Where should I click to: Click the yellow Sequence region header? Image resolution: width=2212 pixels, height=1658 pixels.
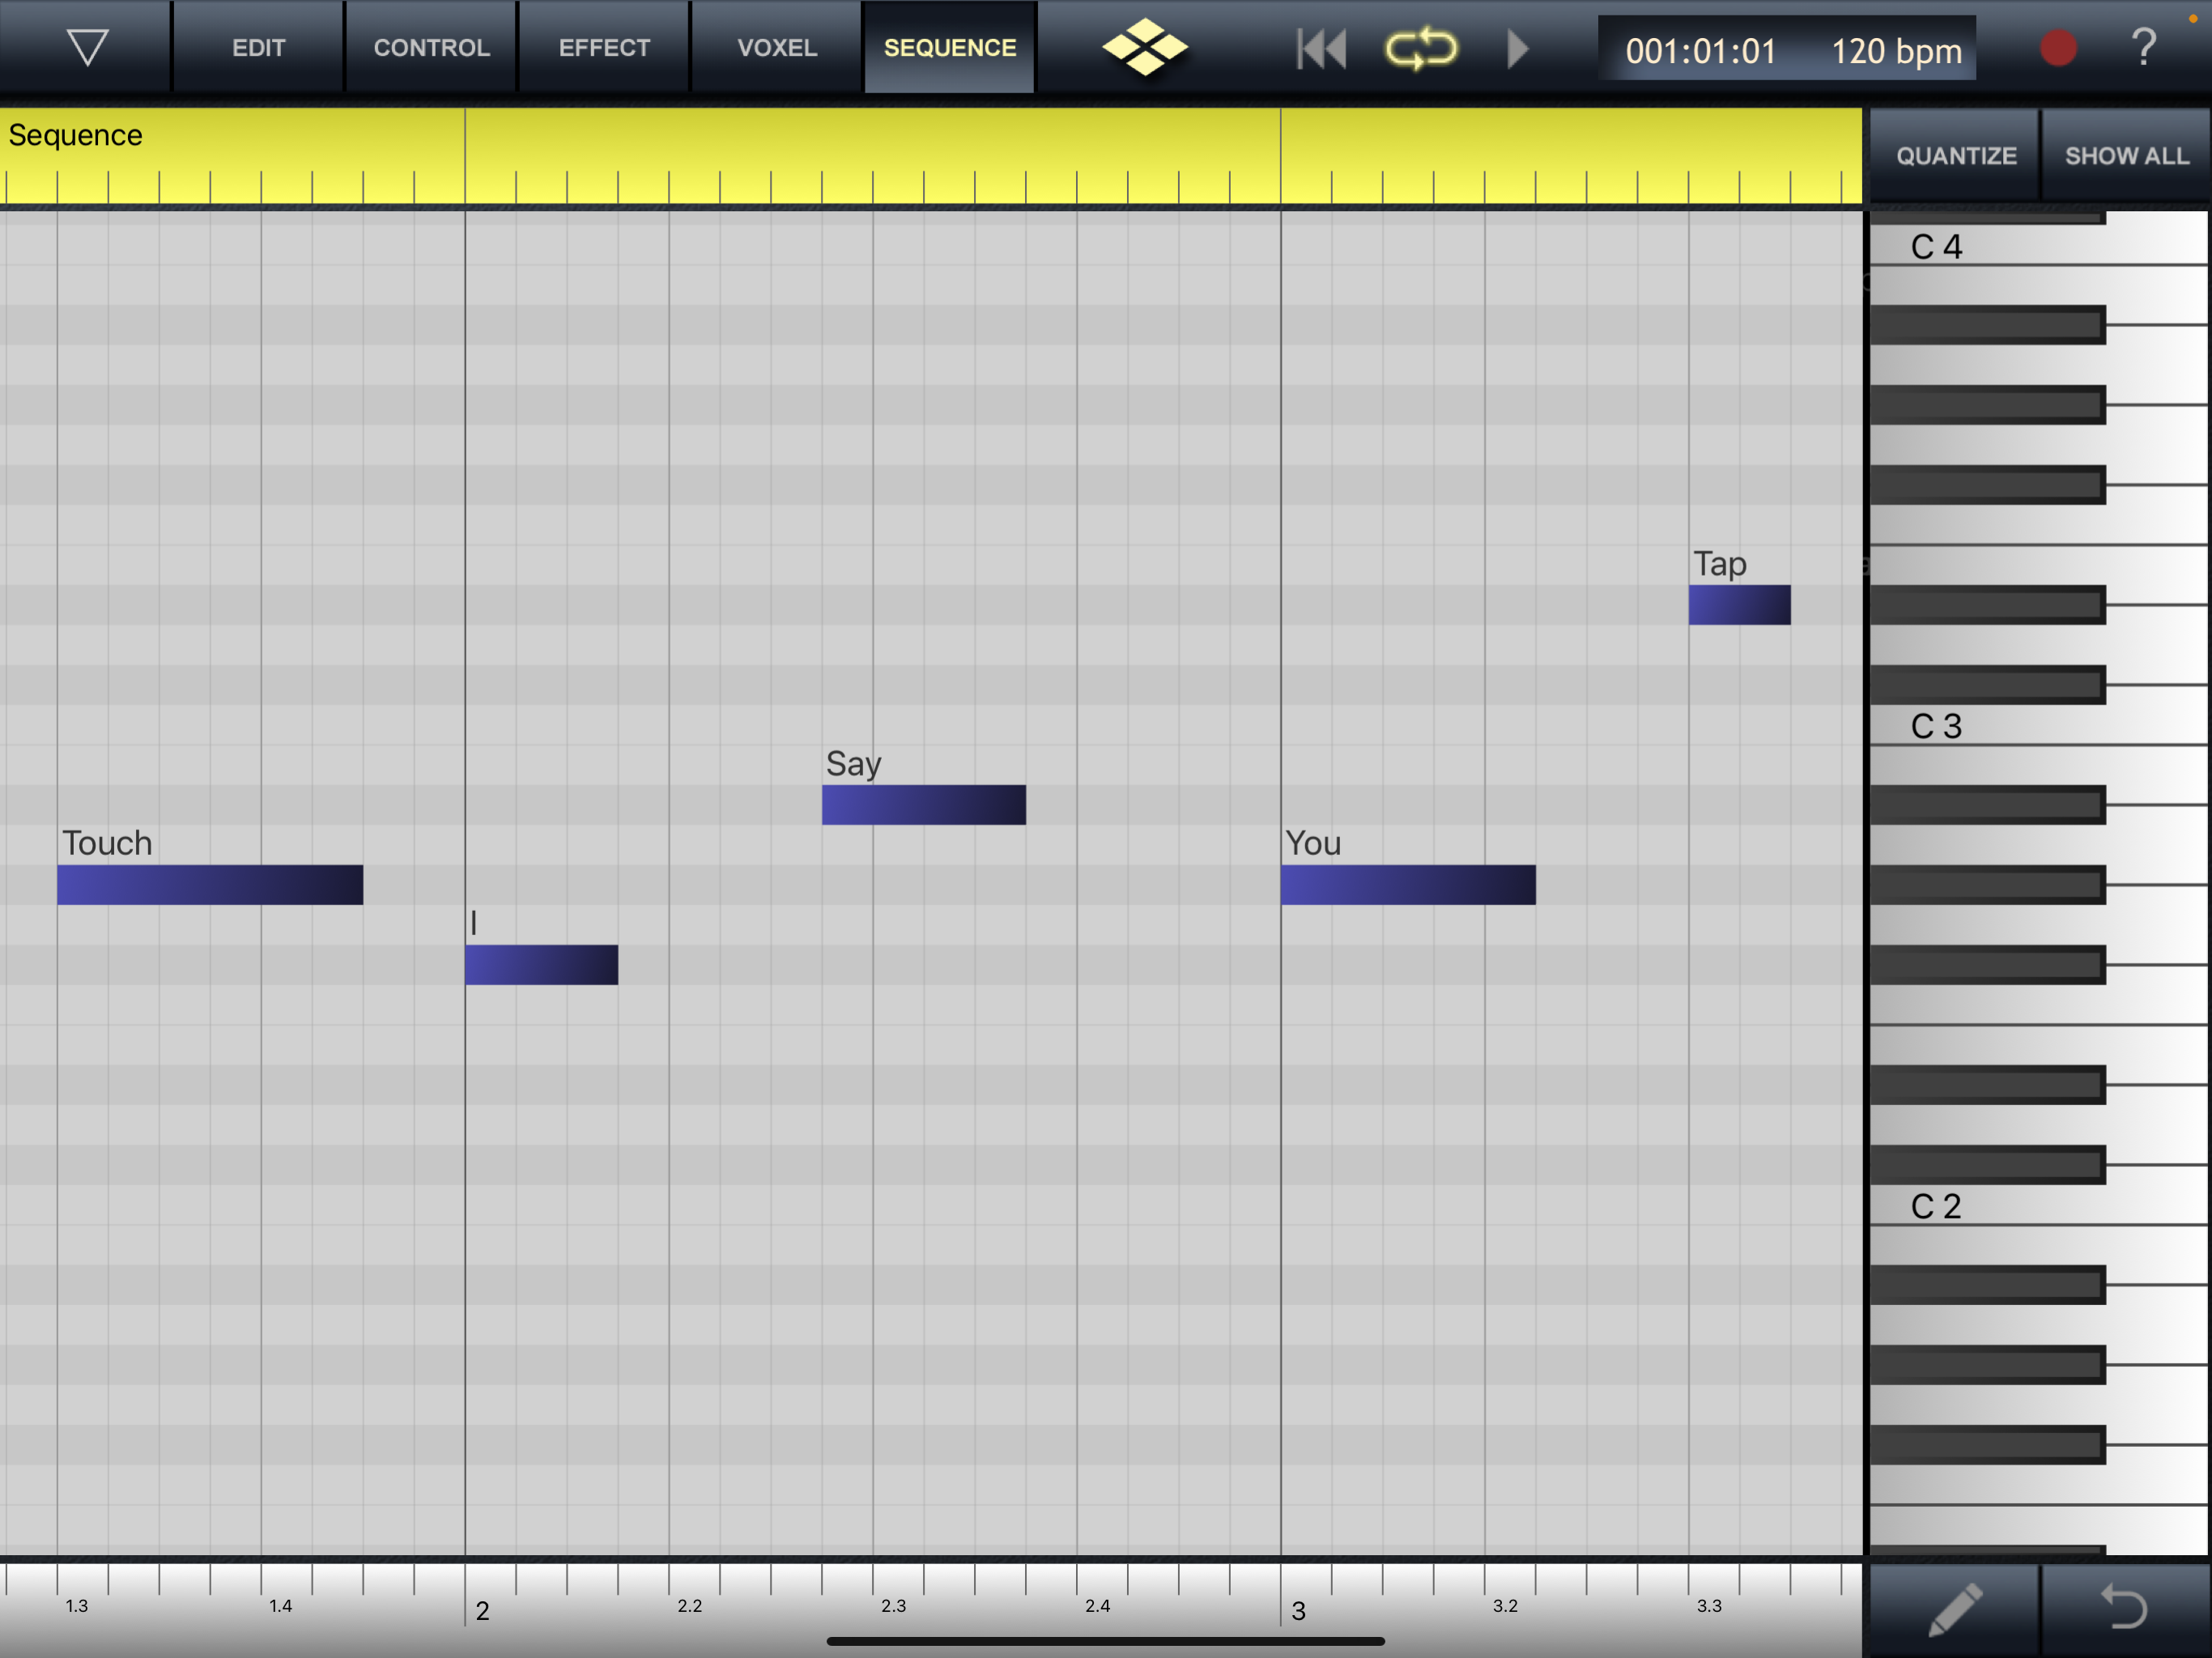(x=930, y=156)
